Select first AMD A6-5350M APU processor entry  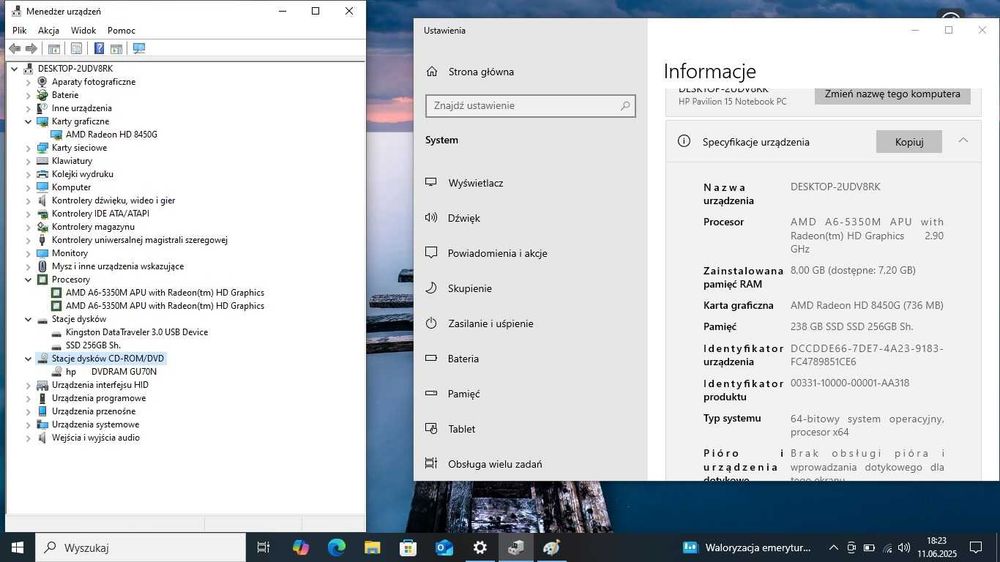165,293
